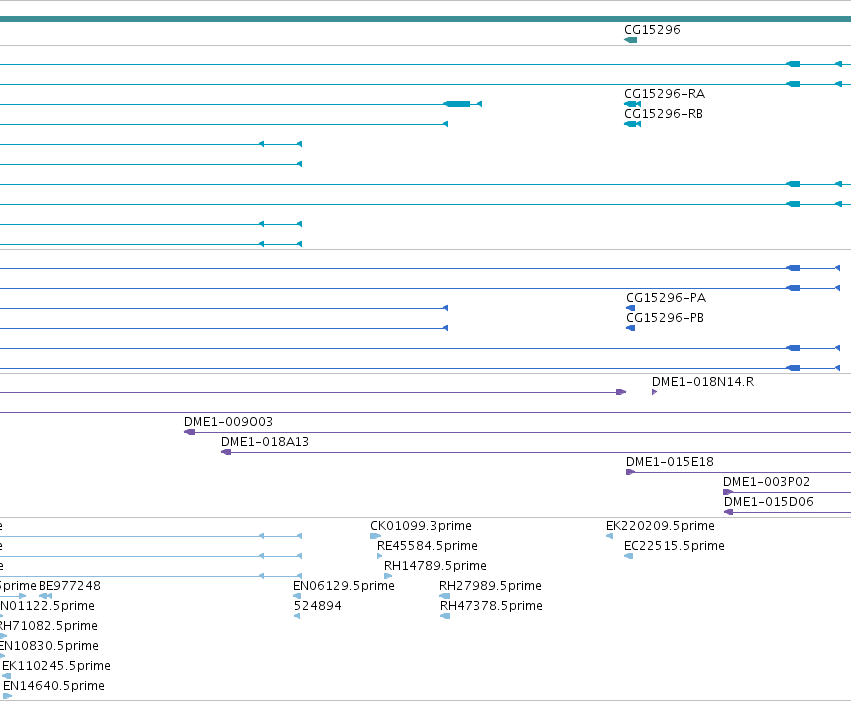Select the DME1-003P02 clone label
The image size is (851, 701).
(766, 482)
